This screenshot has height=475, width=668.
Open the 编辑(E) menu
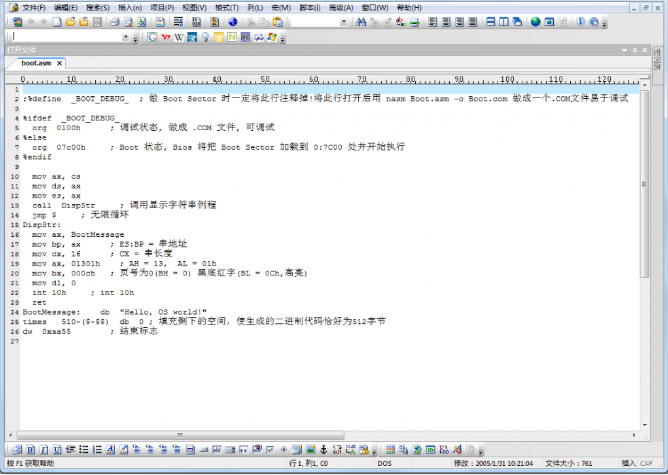66,8
